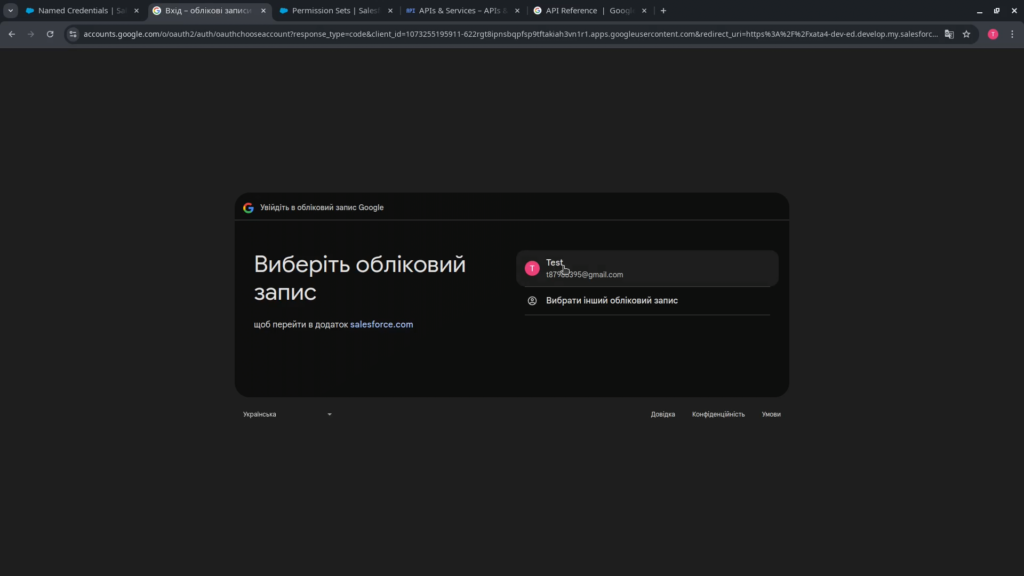Click the person icon beside other account option
This screenshot has width=1024, height=576.
532,300
